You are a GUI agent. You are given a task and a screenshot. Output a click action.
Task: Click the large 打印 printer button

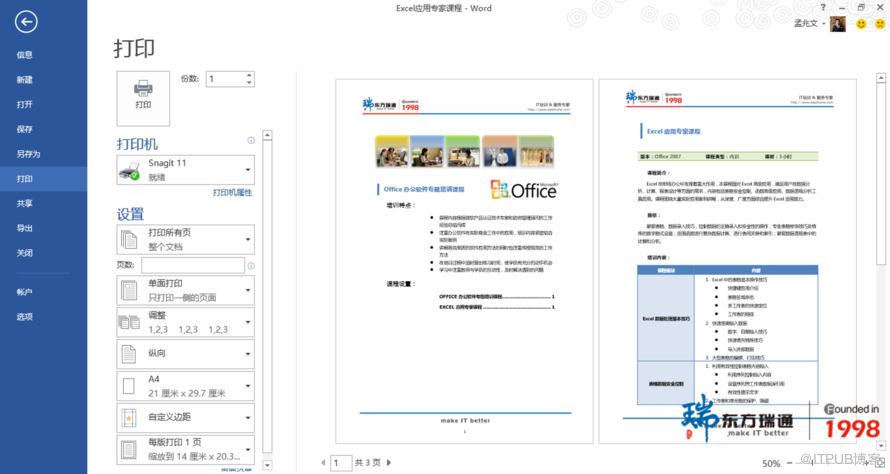[143, 98]
